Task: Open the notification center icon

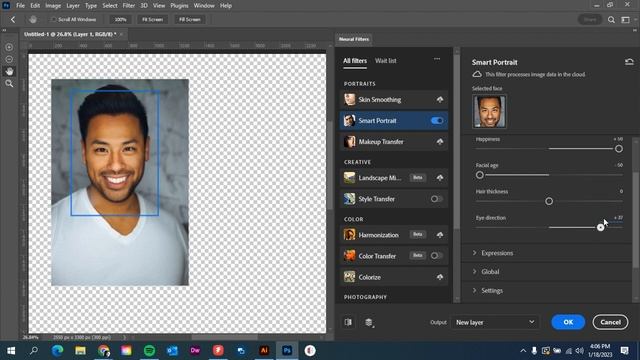Action: point(624,351)
